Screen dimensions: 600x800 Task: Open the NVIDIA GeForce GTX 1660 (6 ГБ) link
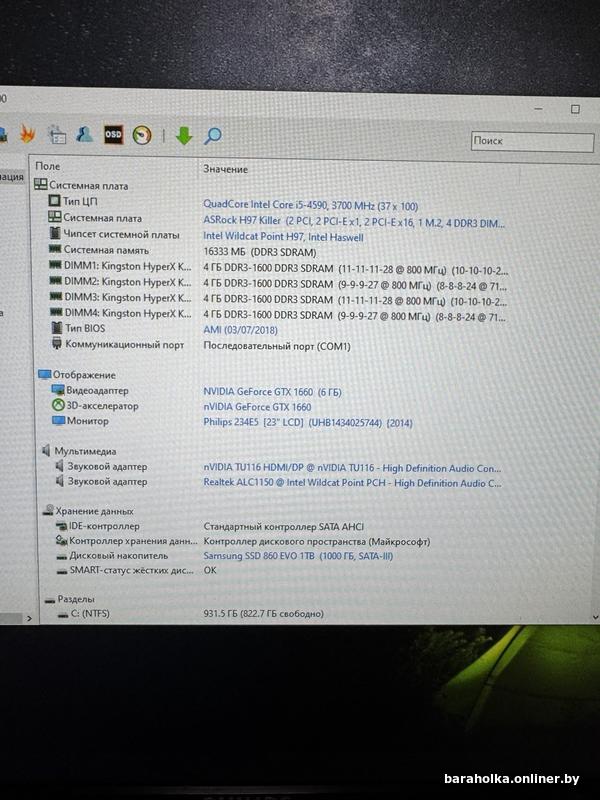pyautogui.click(x=272, y=392)
